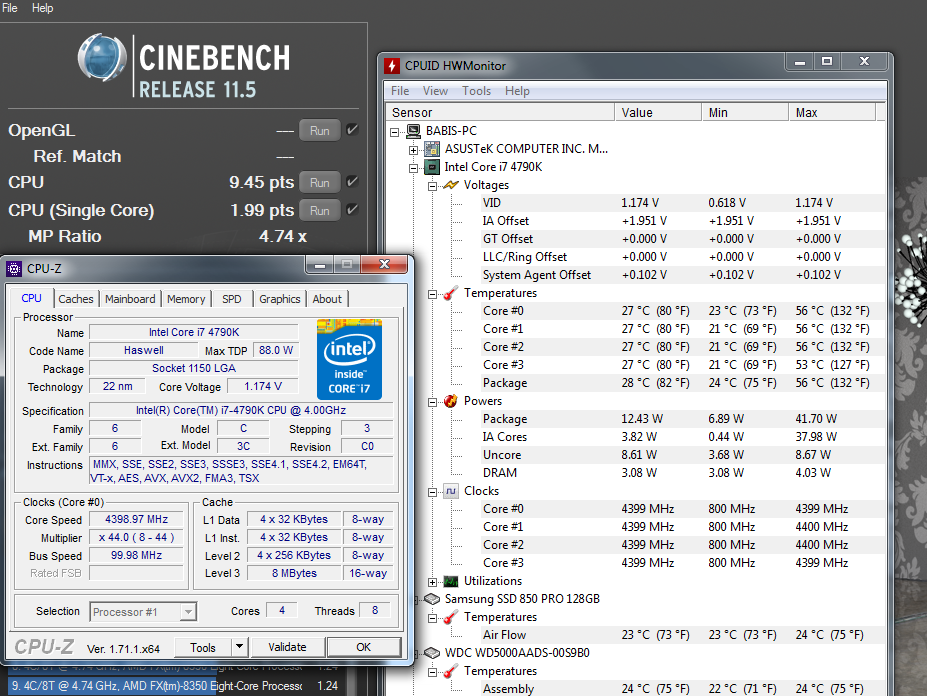This screenshot has width=927, height=696.
Task: Click the ASUSTeK motherboard icon
Action: [432, 149]
